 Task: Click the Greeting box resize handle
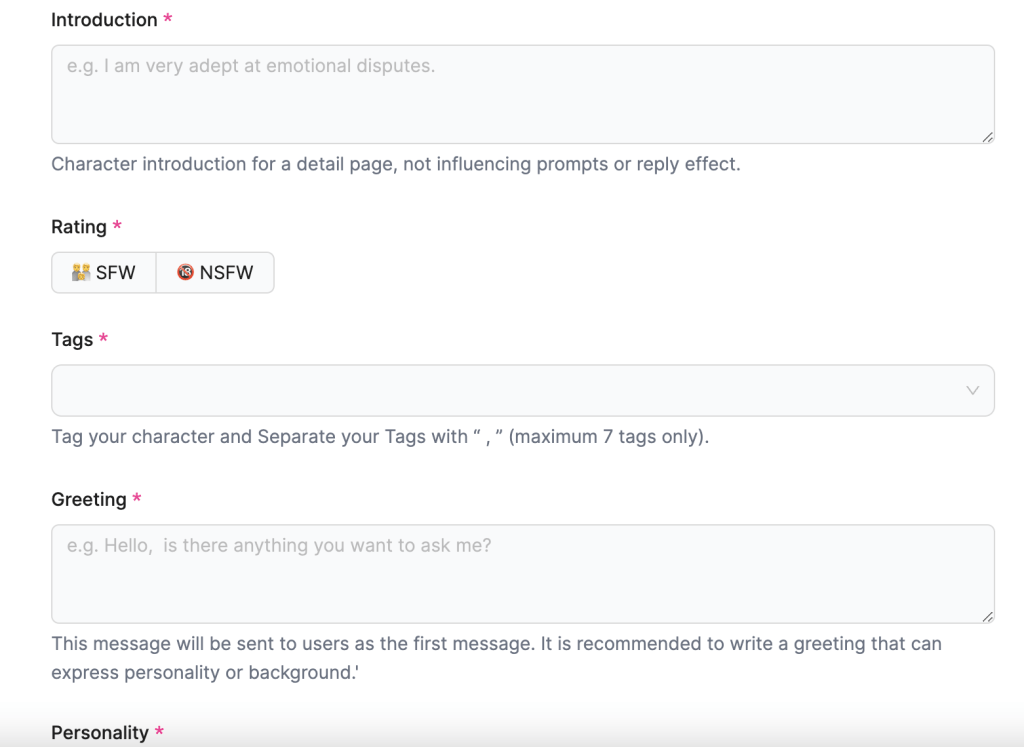[x=987, y=617]
